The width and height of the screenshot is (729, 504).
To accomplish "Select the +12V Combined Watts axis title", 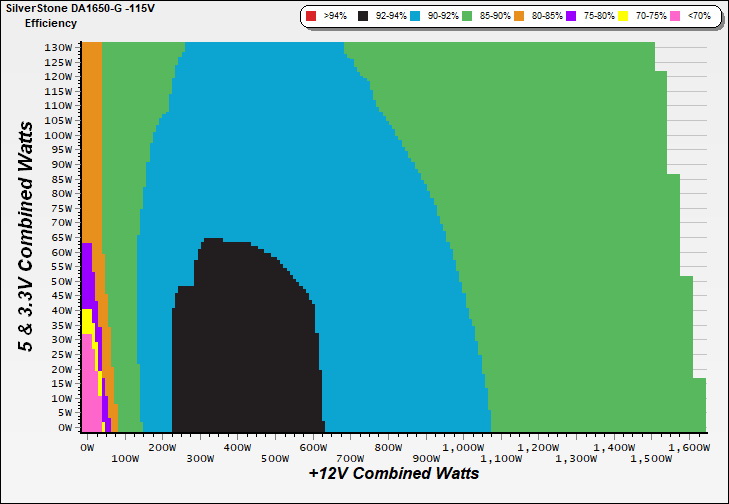I will (393, 474).
